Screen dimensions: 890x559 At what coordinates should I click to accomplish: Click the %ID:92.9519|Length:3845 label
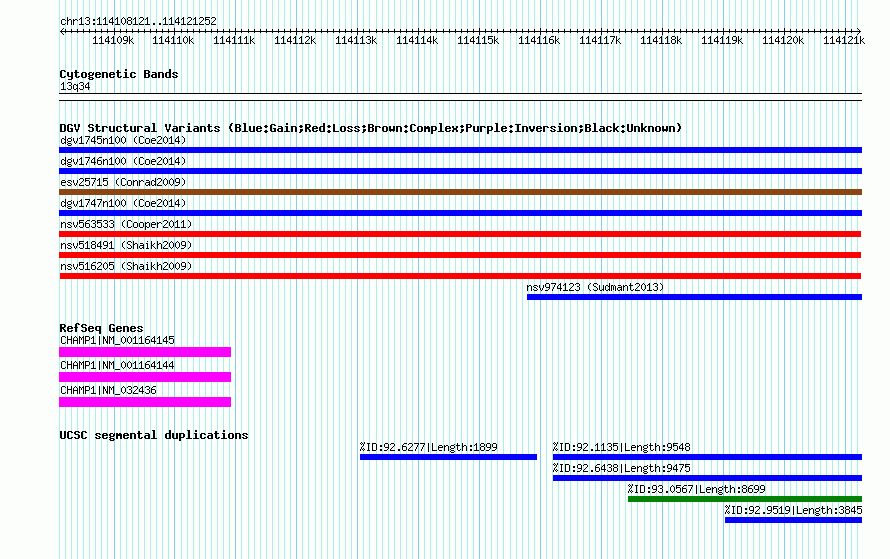pos(794,510)
